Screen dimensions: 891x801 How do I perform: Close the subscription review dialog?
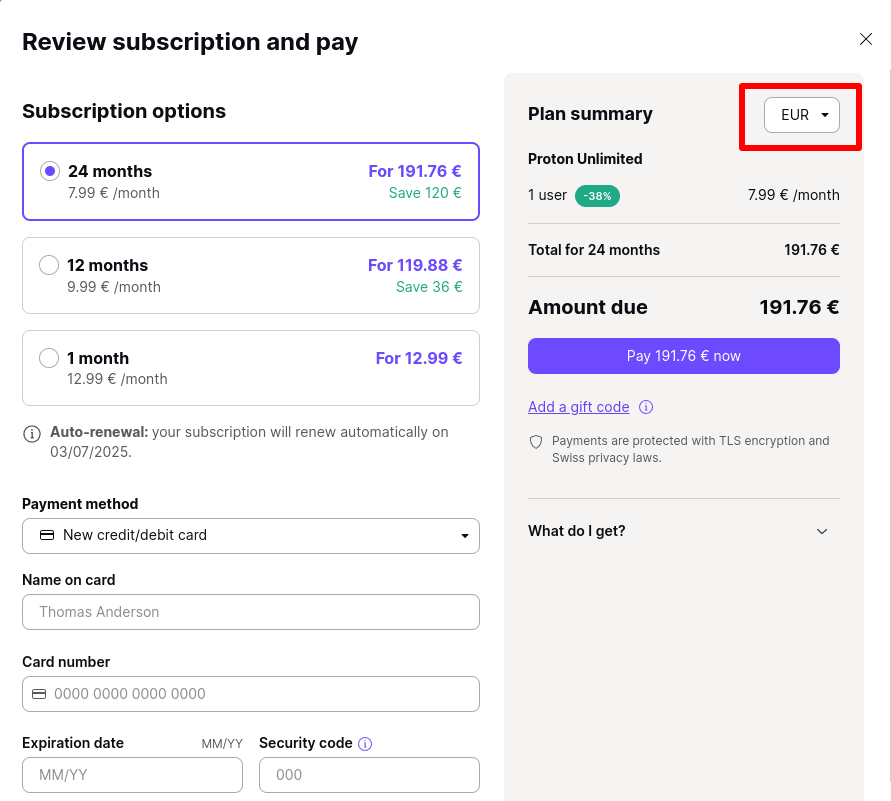click(865, 39)
